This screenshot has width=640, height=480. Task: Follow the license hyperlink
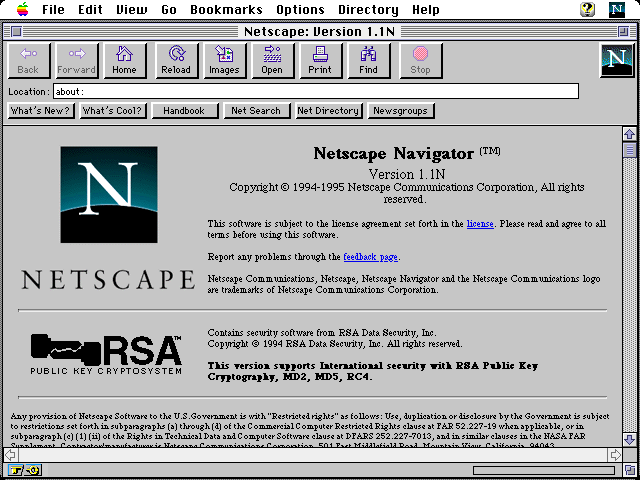480,224
